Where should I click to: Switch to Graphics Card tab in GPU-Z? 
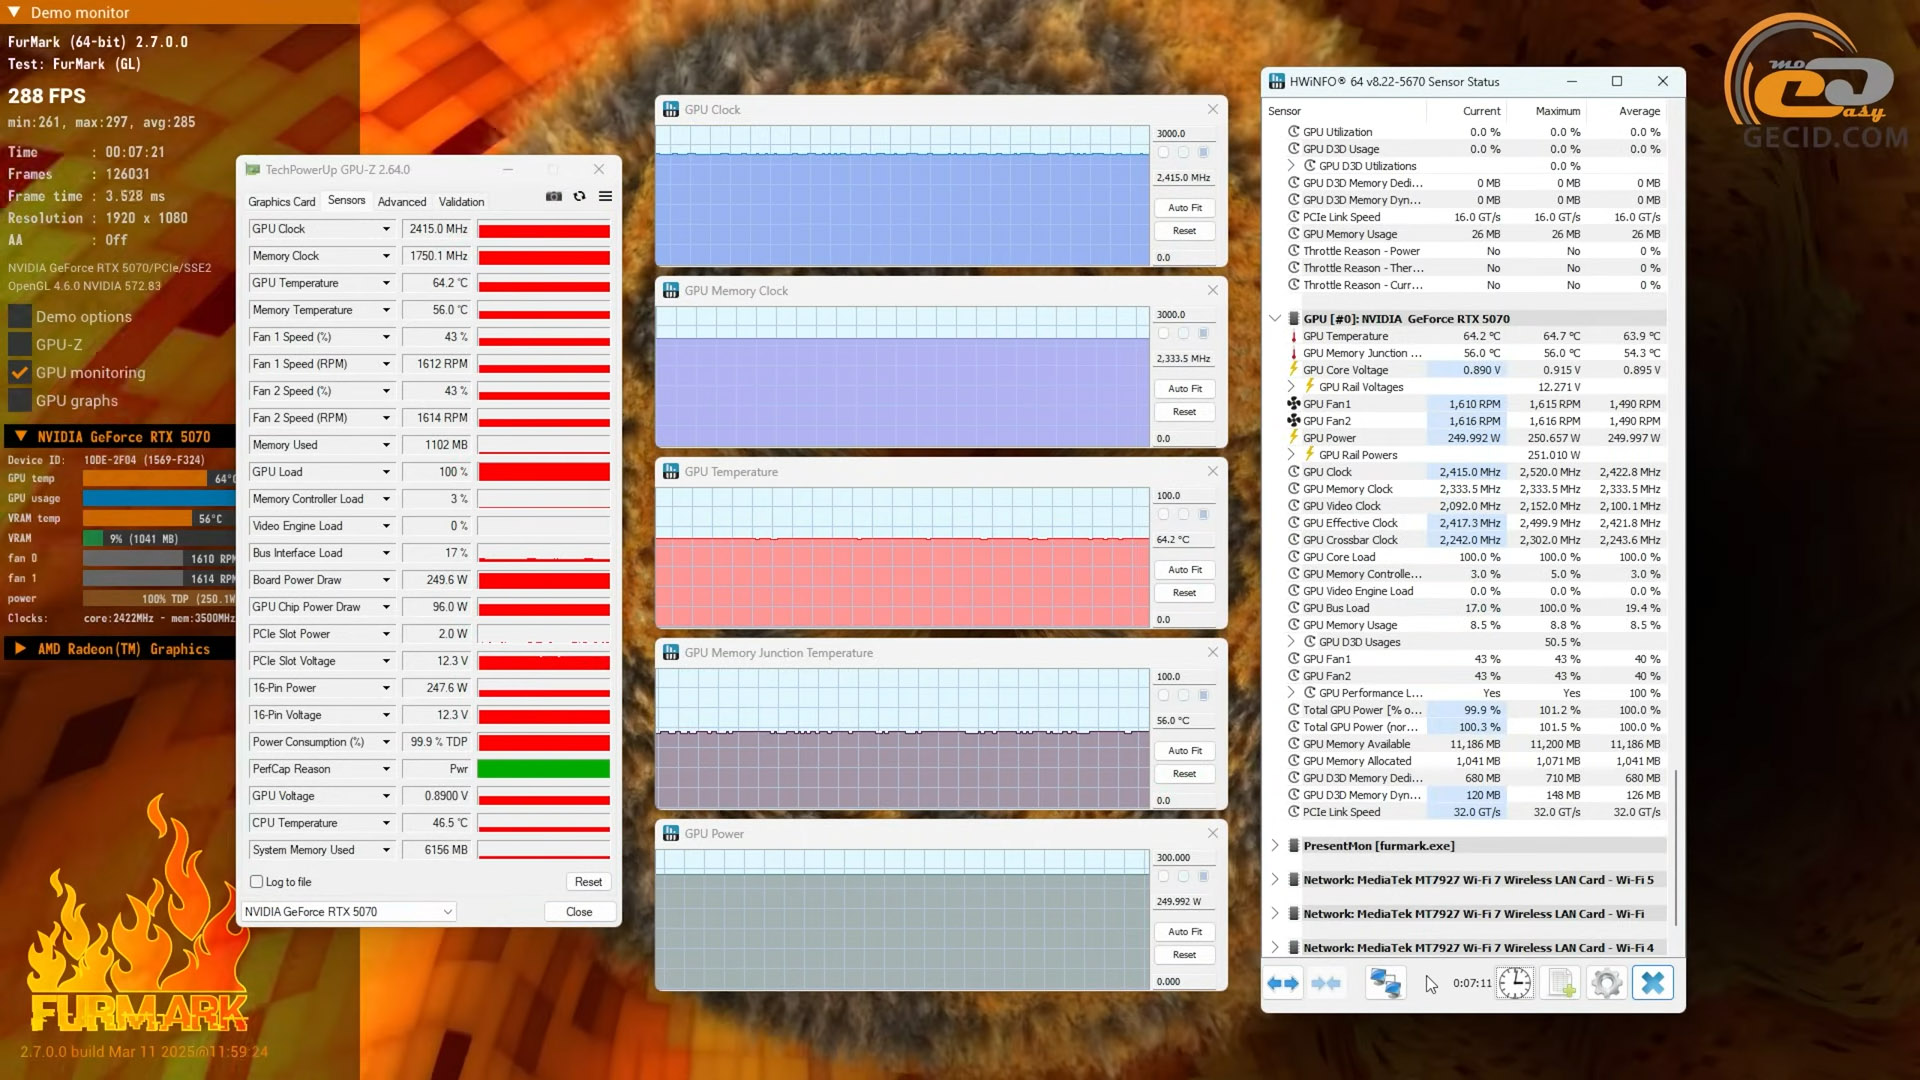[282, 202]
